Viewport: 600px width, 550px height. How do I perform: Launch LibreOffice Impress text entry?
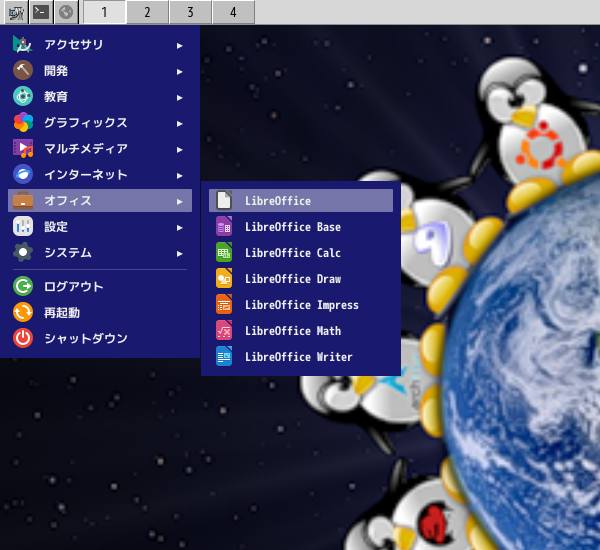click(302, 305)
